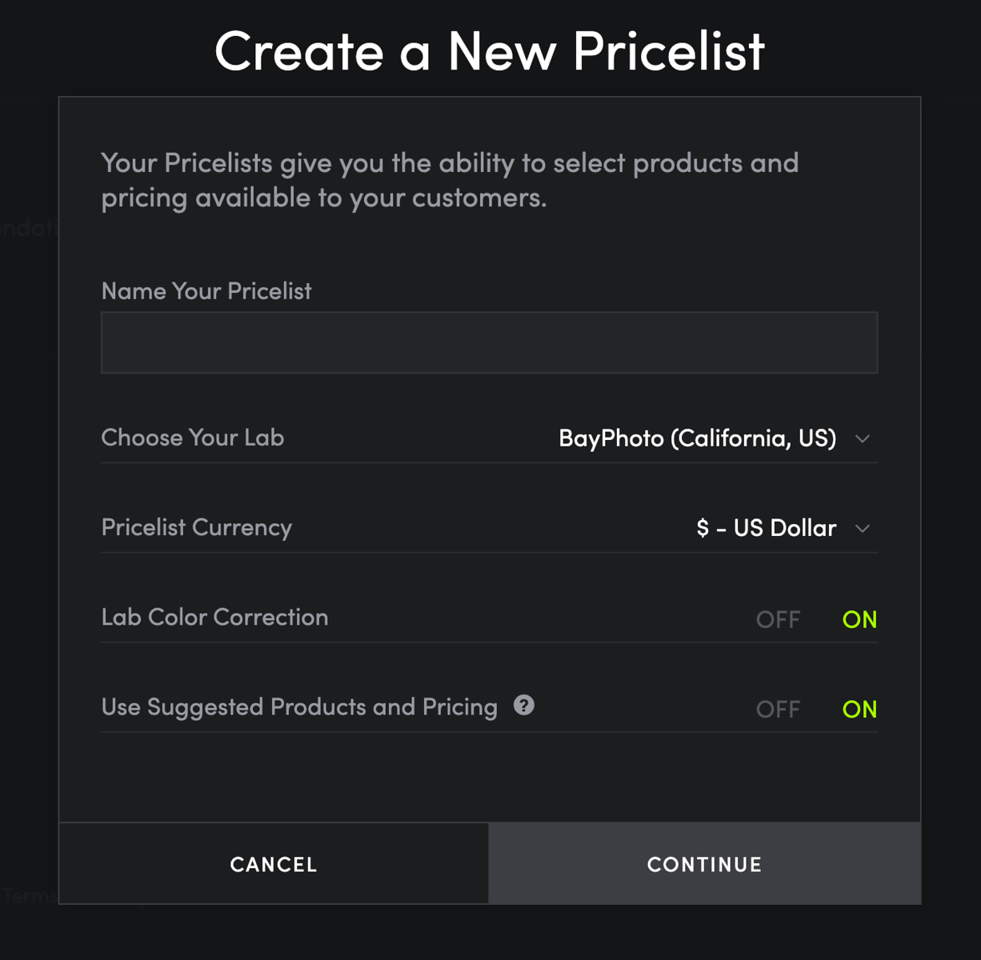The image size is (981, 960).
Task: Click the Name Your Pricelist label
Action: tap(206, 291)
